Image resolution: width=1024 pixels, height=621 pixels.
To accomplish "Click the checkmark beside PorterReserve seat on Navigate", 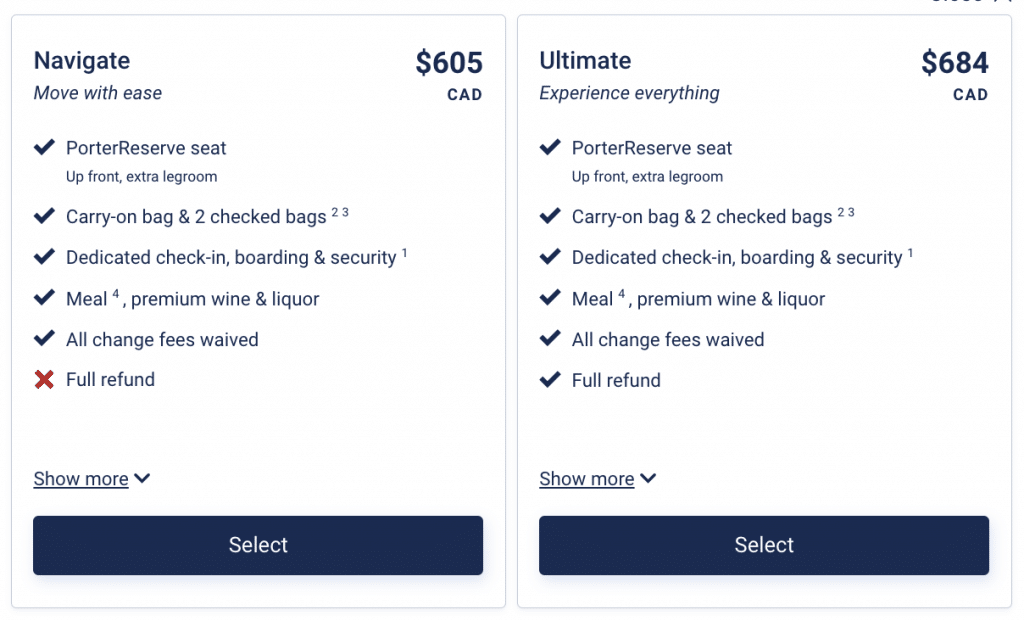I will click(44, 147).
